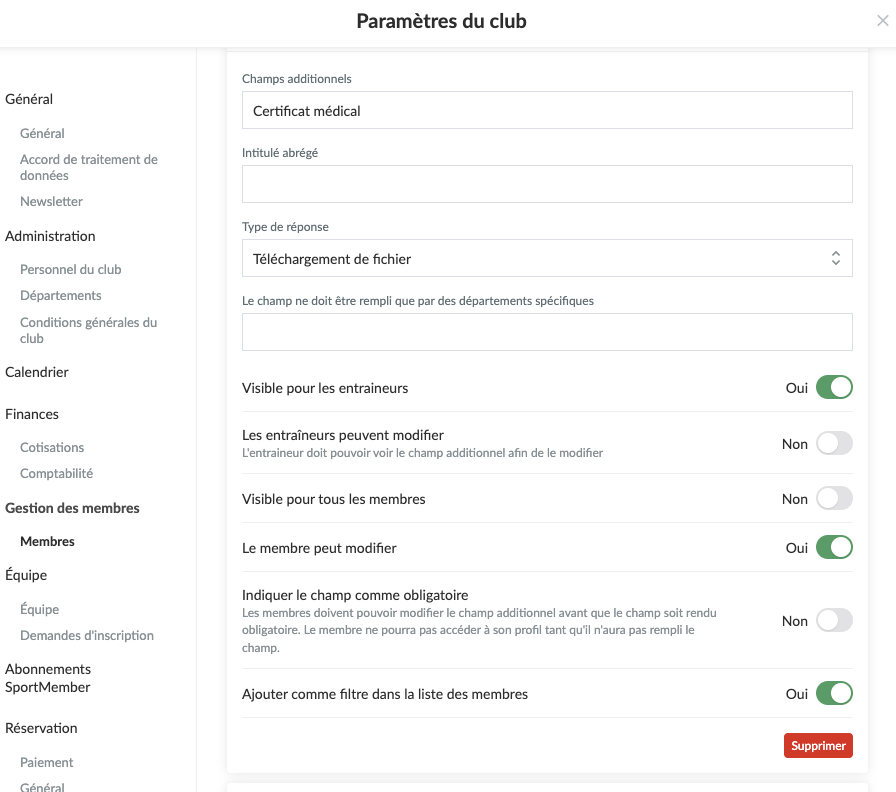Enable Les entraîneurs peuvent modifier switch

pos(834,443)
